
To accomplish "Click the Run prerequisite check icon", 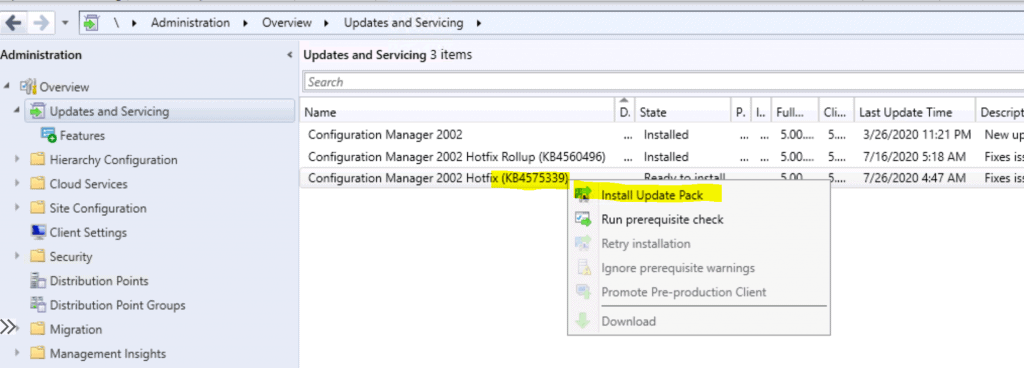I will pos(583,219).
